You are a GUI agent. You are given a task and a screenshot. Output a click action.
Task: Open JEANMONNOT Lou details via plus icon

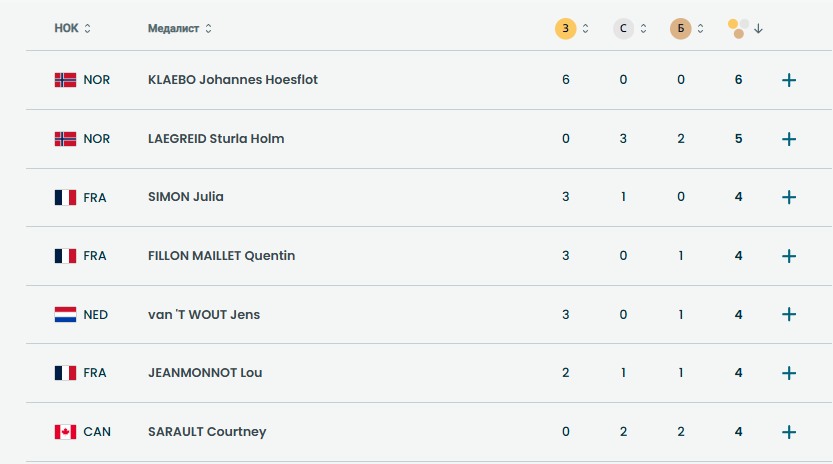coord(788,373)
